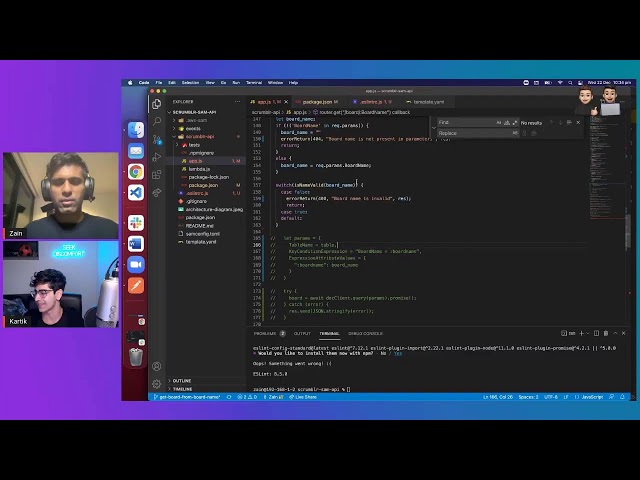This screenshot has height=480, width=640.
Task: Synchronize changes icon in status bar
Action: coord(229,397)
